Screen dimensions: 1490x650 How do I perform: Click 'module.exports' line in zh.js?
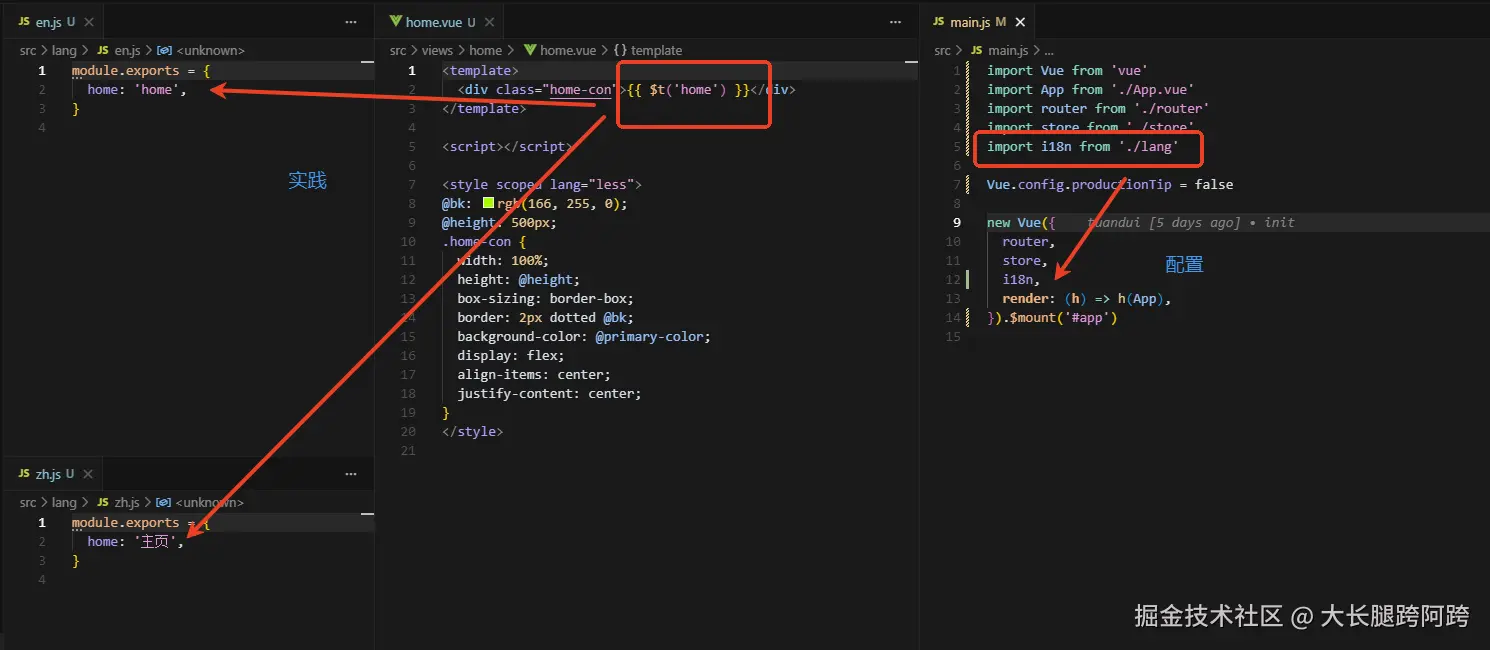tap(141, 523)
